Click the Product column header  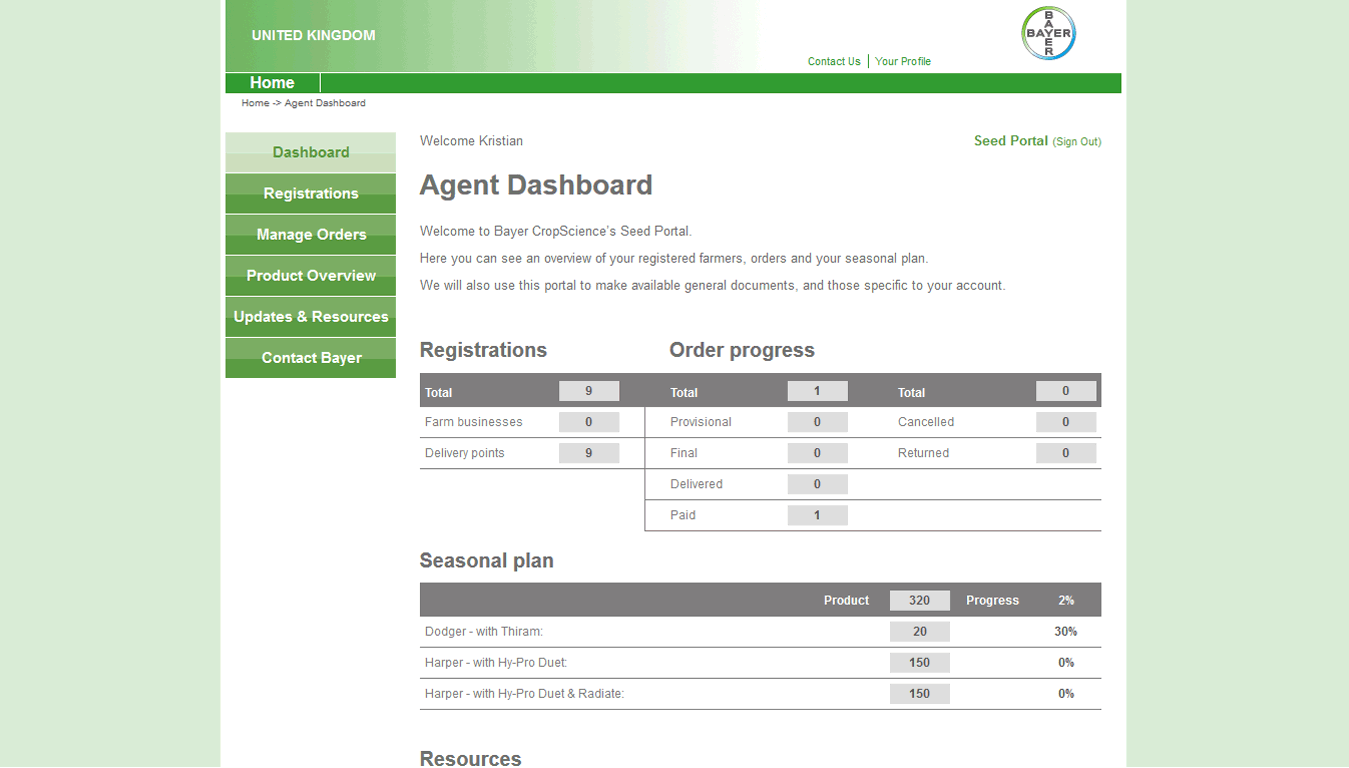pyautogui.click(x=846, y=601)
